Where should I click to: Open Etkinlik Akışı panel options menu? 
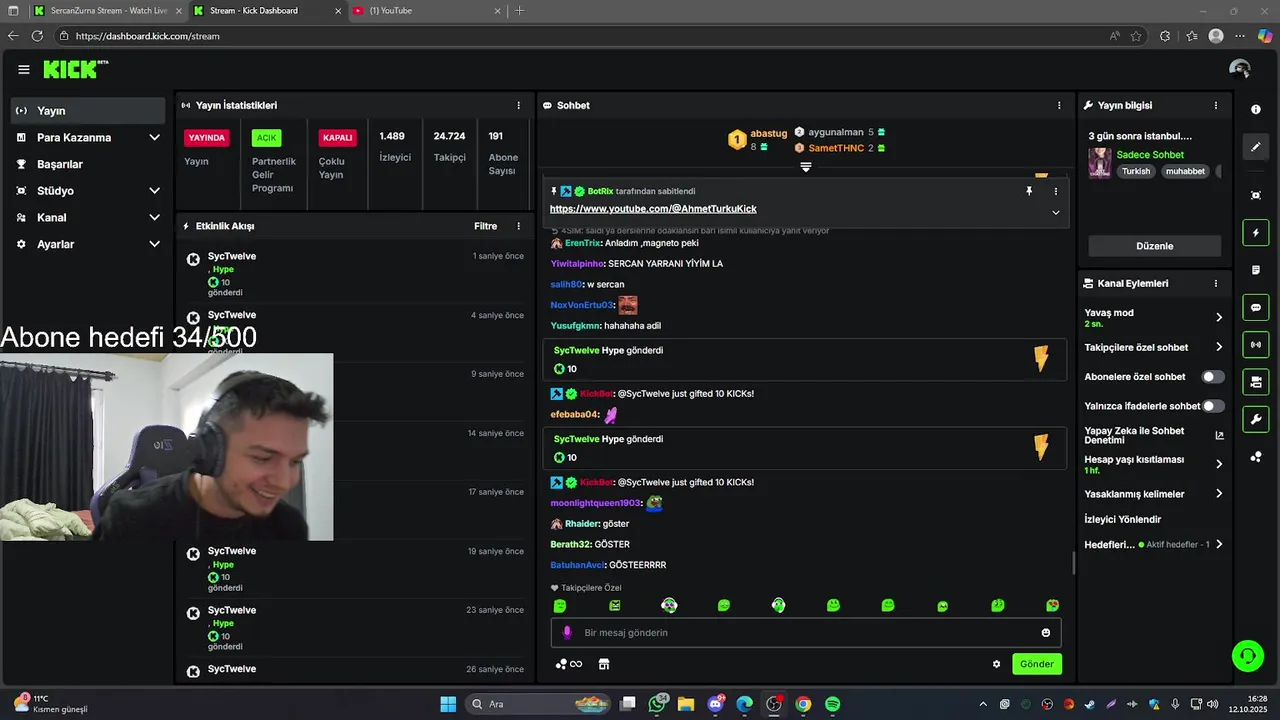518,226
